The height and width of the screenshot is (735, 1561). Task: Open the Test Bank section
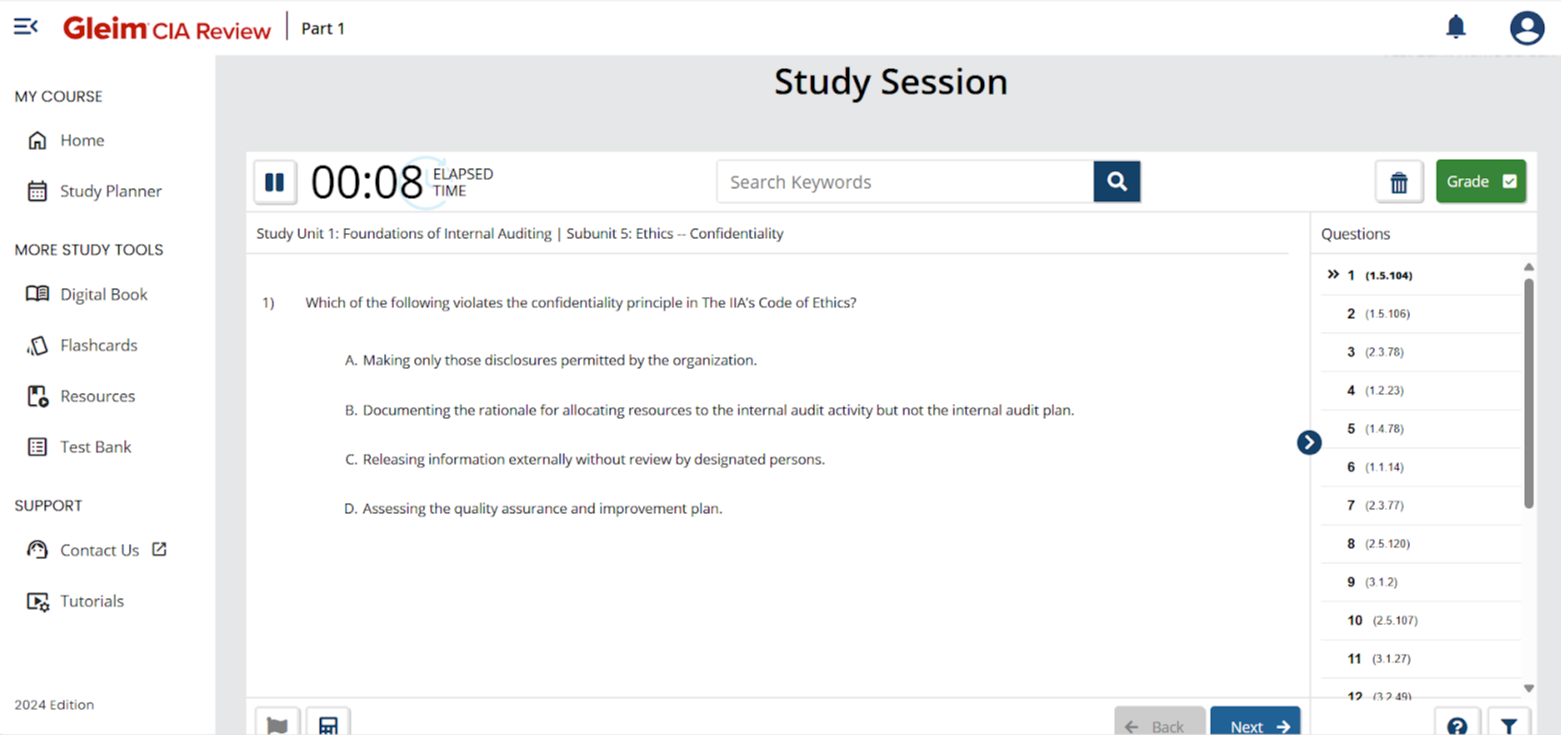coord(95,447)
